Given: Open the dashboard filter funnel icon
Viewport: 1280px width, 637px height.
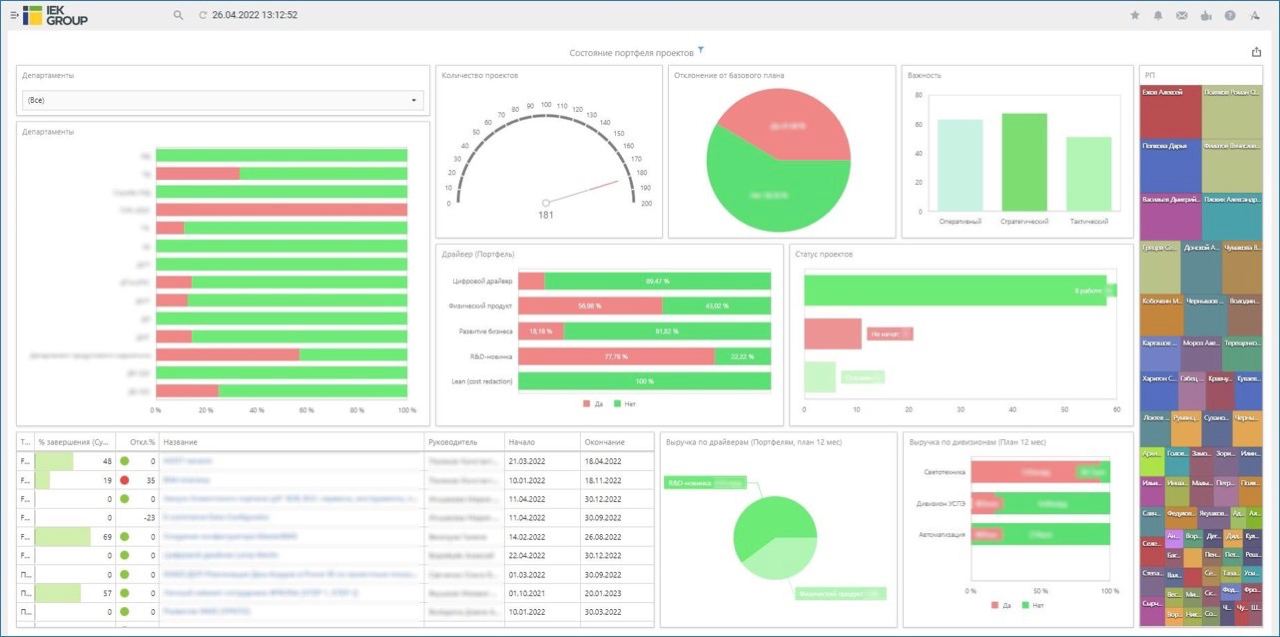Looking at the screenshot, I should point(701,50).
